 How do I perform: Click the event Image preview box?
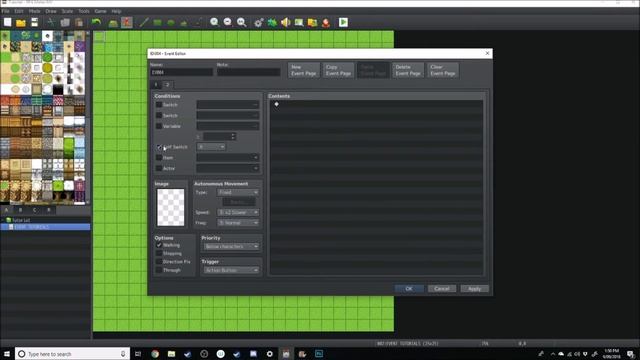coord(171,207)
